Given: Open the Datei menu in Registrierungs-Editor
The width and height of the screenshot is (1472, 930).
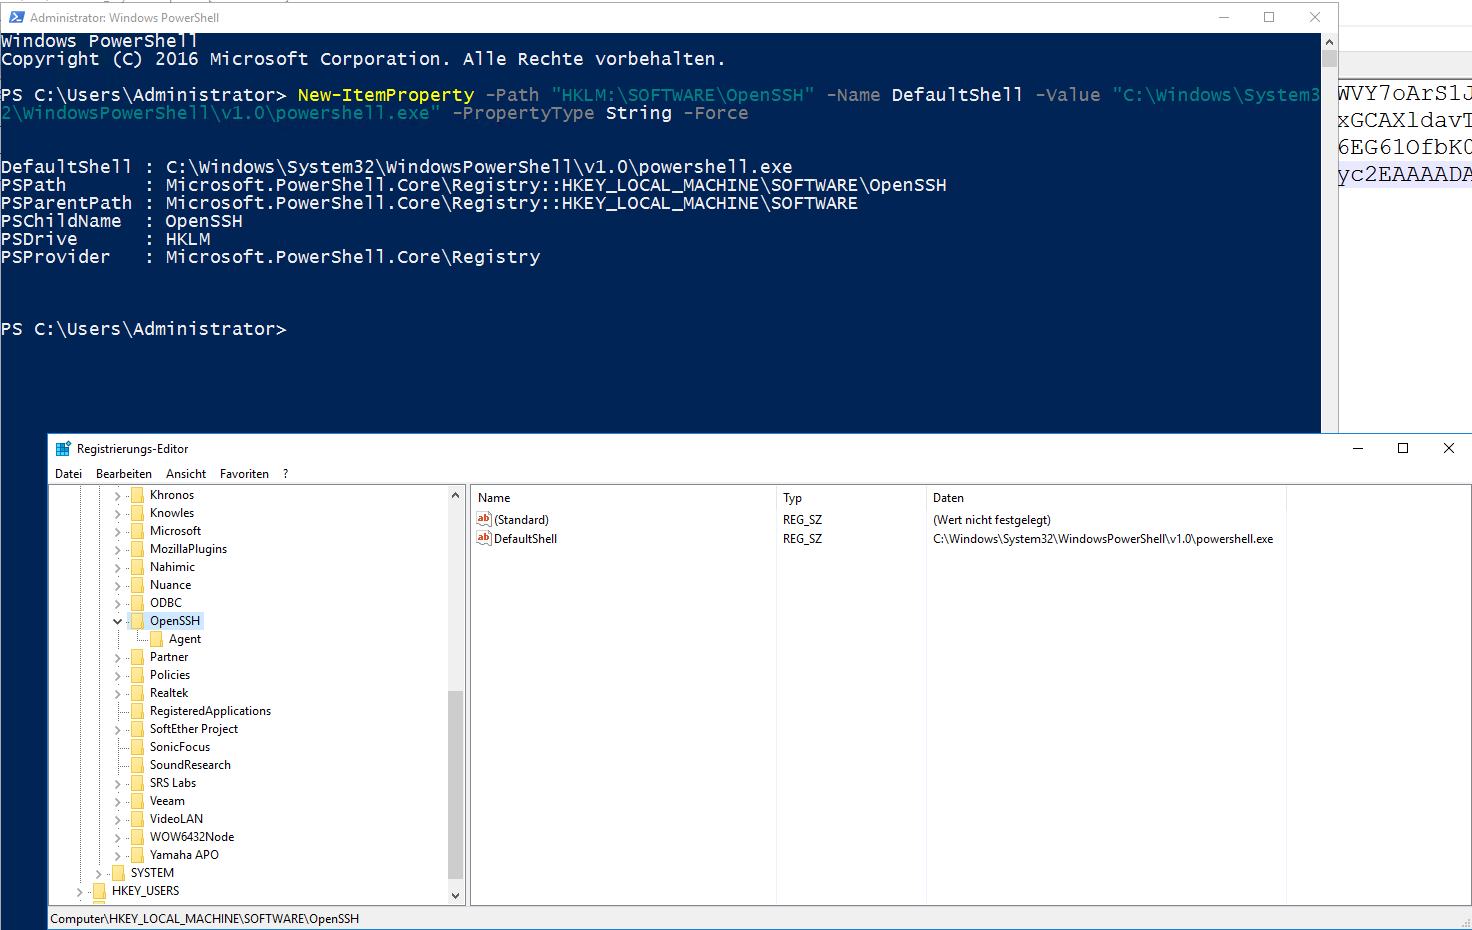Looking at the screenshot, I should [x=68, y=474].
